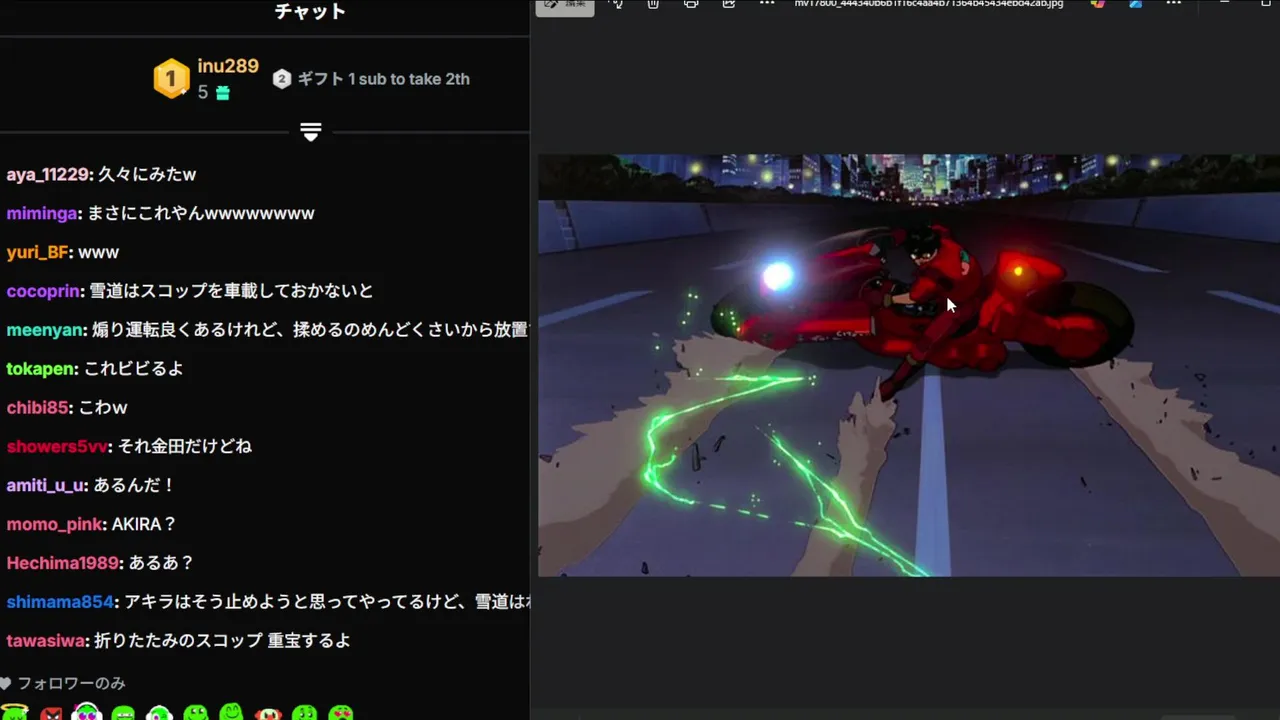
Task: Click the print icon in photo viewer
Action: 691,4
